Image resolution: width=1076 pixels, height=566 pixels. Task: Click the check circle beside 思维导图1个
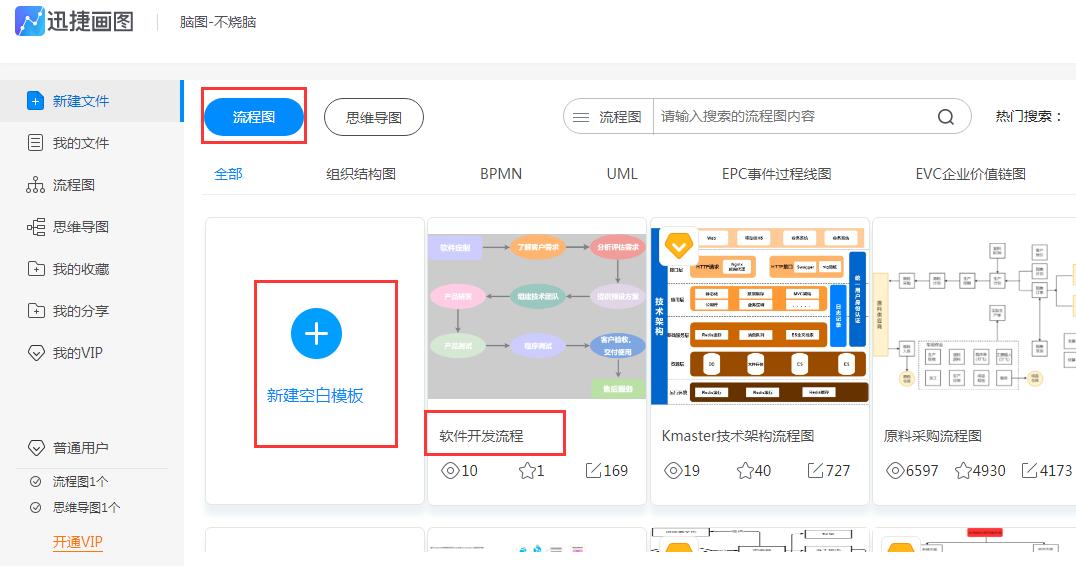36,508
